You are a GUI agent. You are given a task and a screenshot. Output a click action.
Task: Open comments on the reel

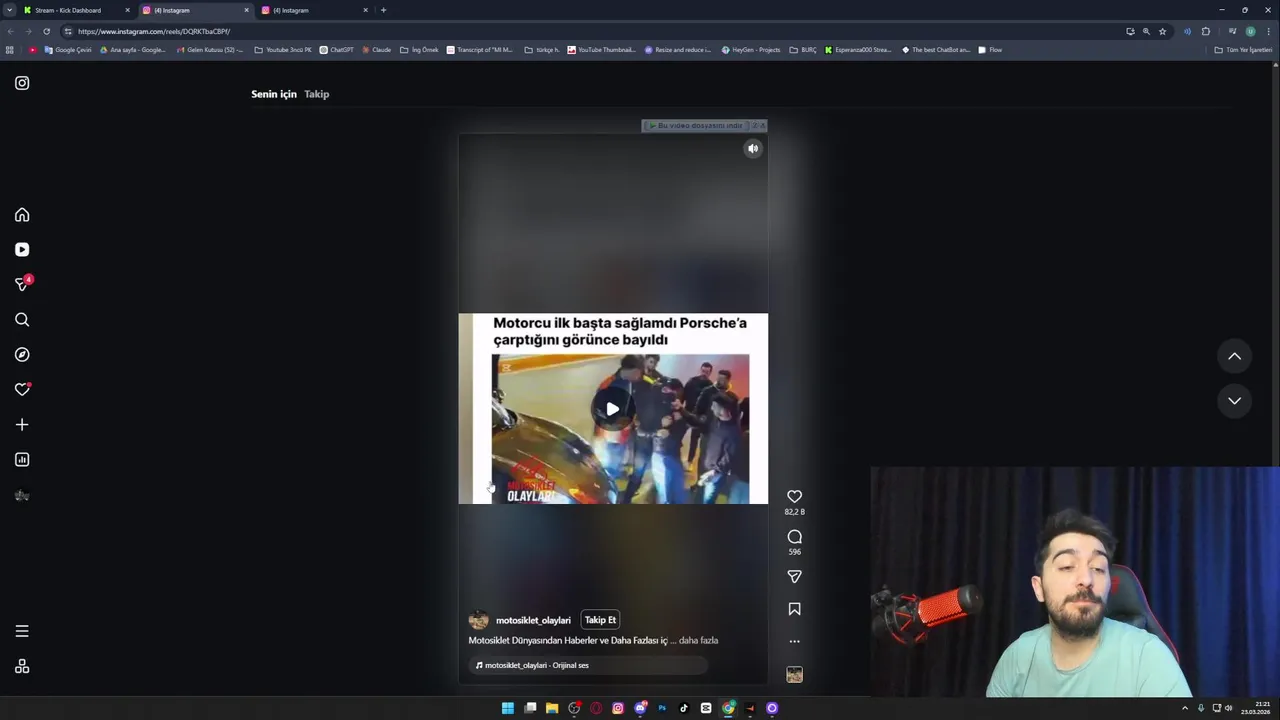[794, 537]
